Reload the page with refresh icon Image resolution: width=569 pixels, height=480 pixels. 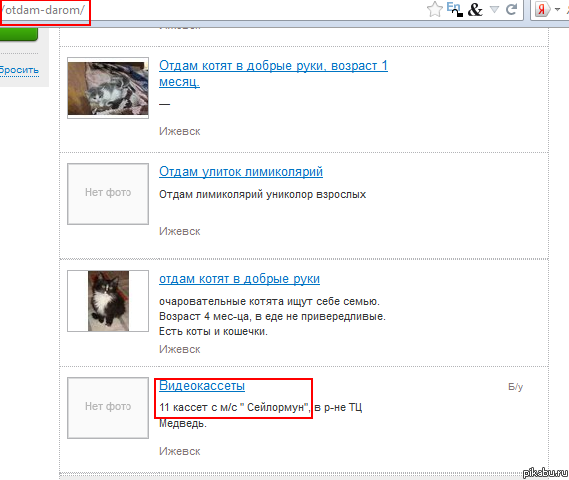511,9
